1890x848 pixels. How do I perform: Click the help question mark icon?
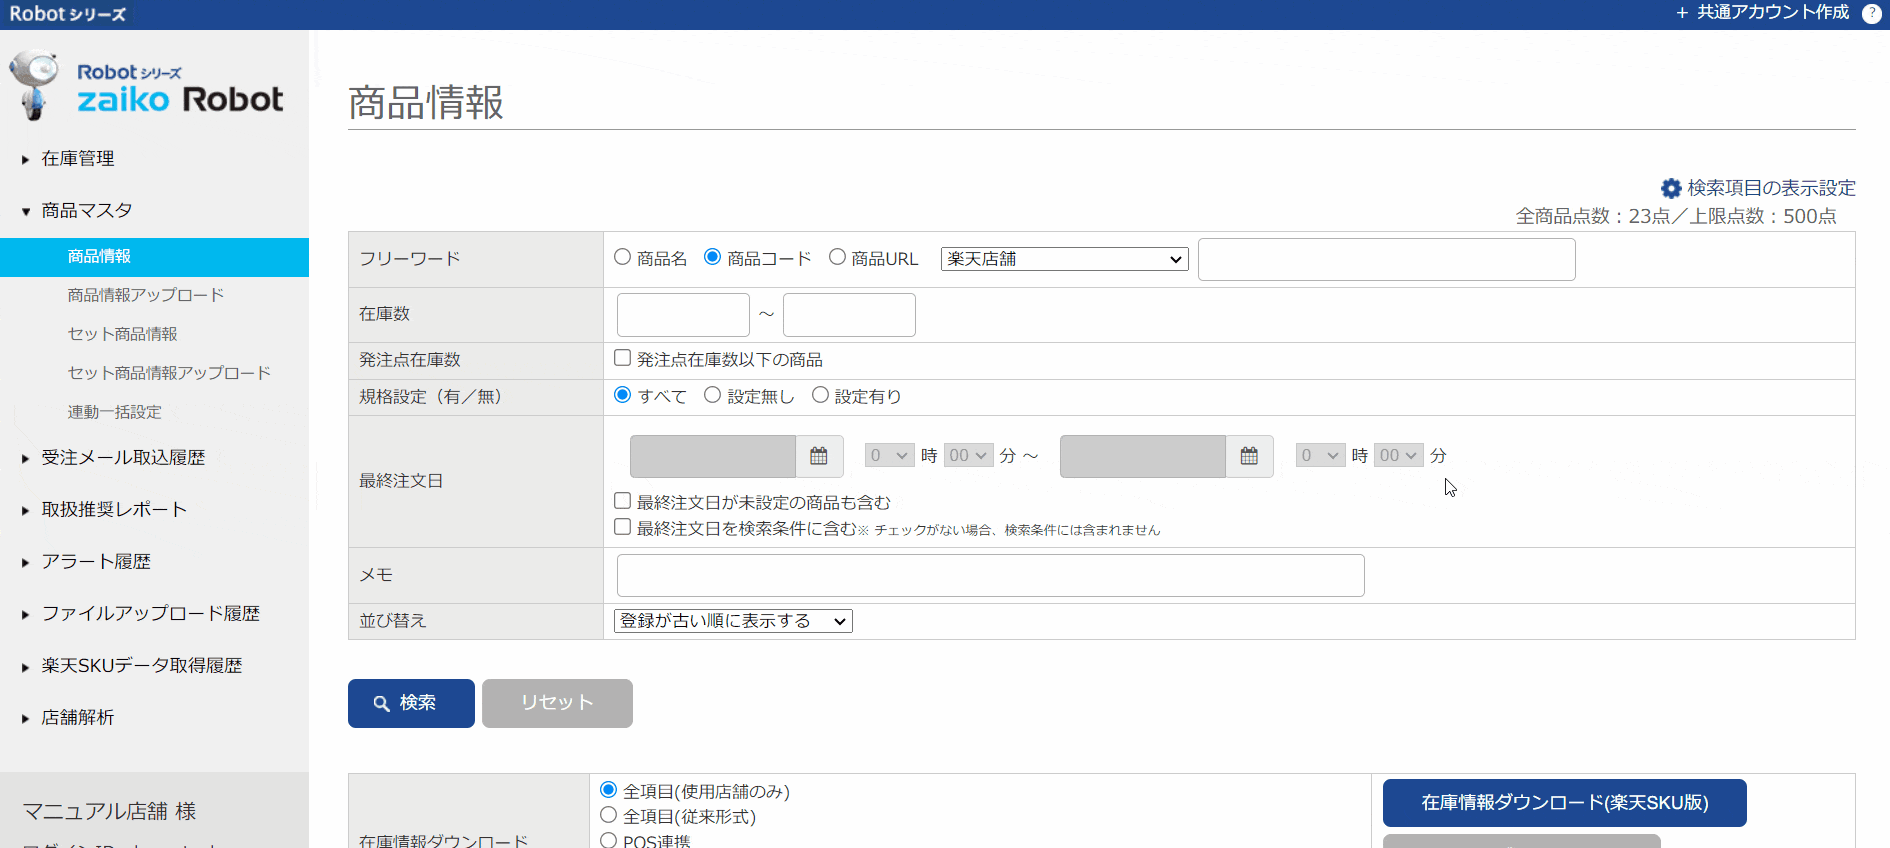pyautogui.click(x=1871, y=13)
